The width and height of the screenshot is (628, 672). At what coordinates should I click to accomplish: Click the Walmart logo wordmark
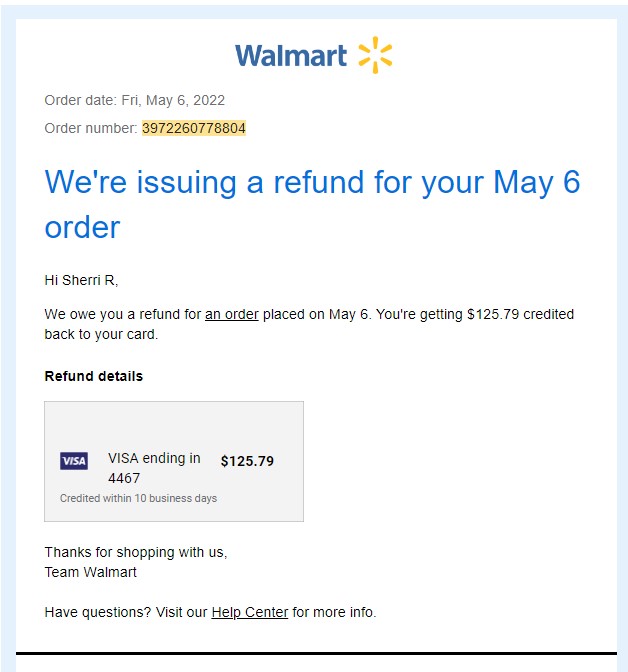(291, 56)
